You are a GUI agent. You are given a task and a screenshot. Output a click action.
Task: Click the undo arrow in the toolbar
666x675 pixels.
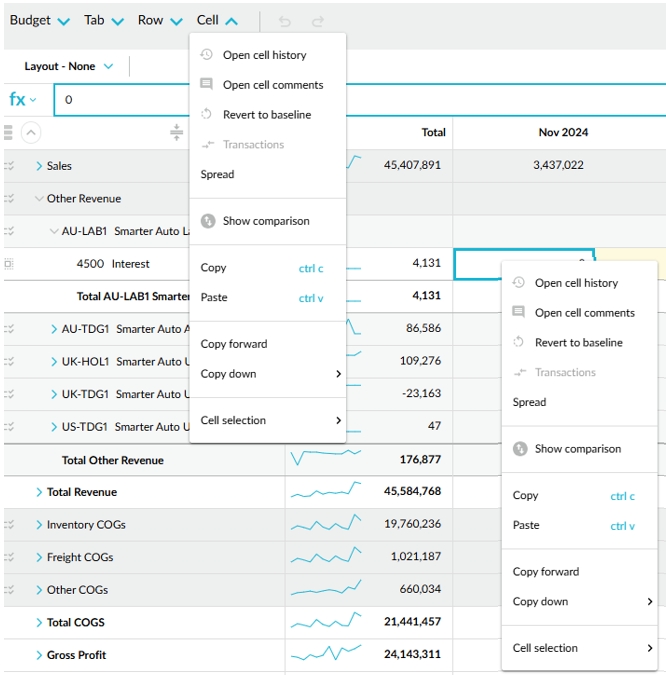[285, 21]
